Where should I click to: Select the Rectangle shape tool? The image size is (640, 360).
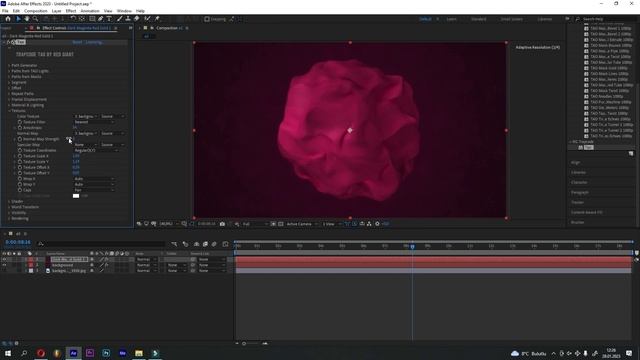[x=92, y=19]
